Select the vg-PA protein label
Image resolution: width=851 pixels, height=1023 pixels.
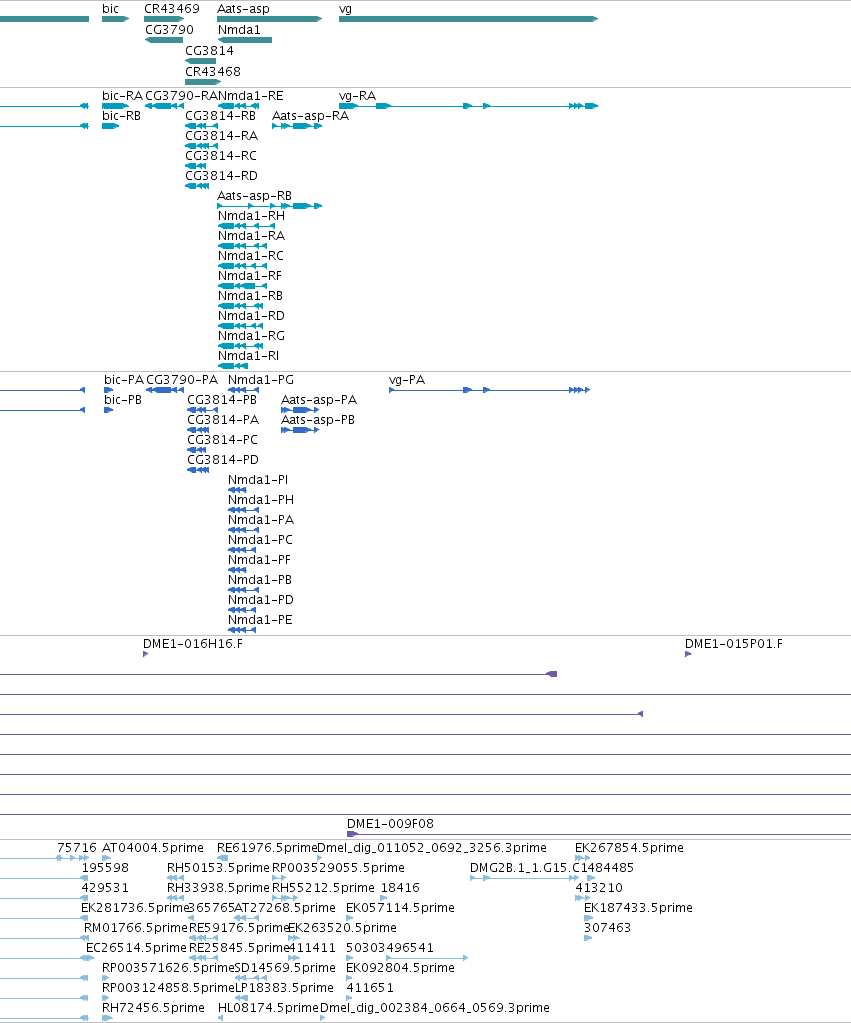point(407,380)
